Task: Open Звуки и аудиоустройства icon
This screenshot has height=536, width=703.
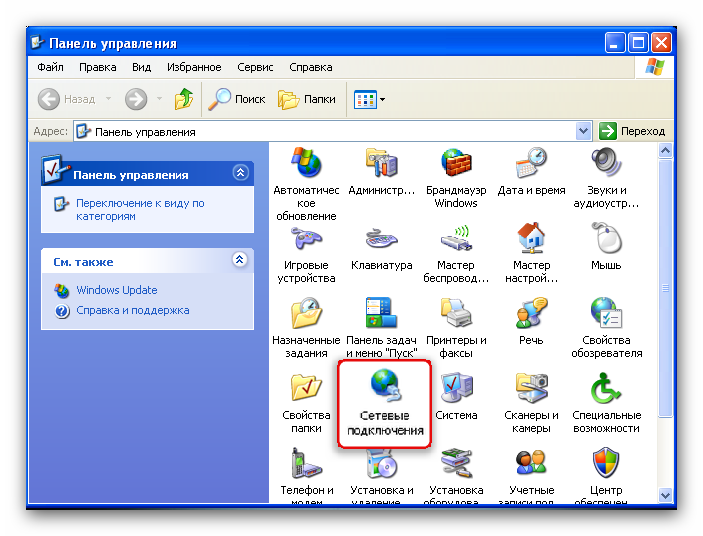Action: (606, 163)
